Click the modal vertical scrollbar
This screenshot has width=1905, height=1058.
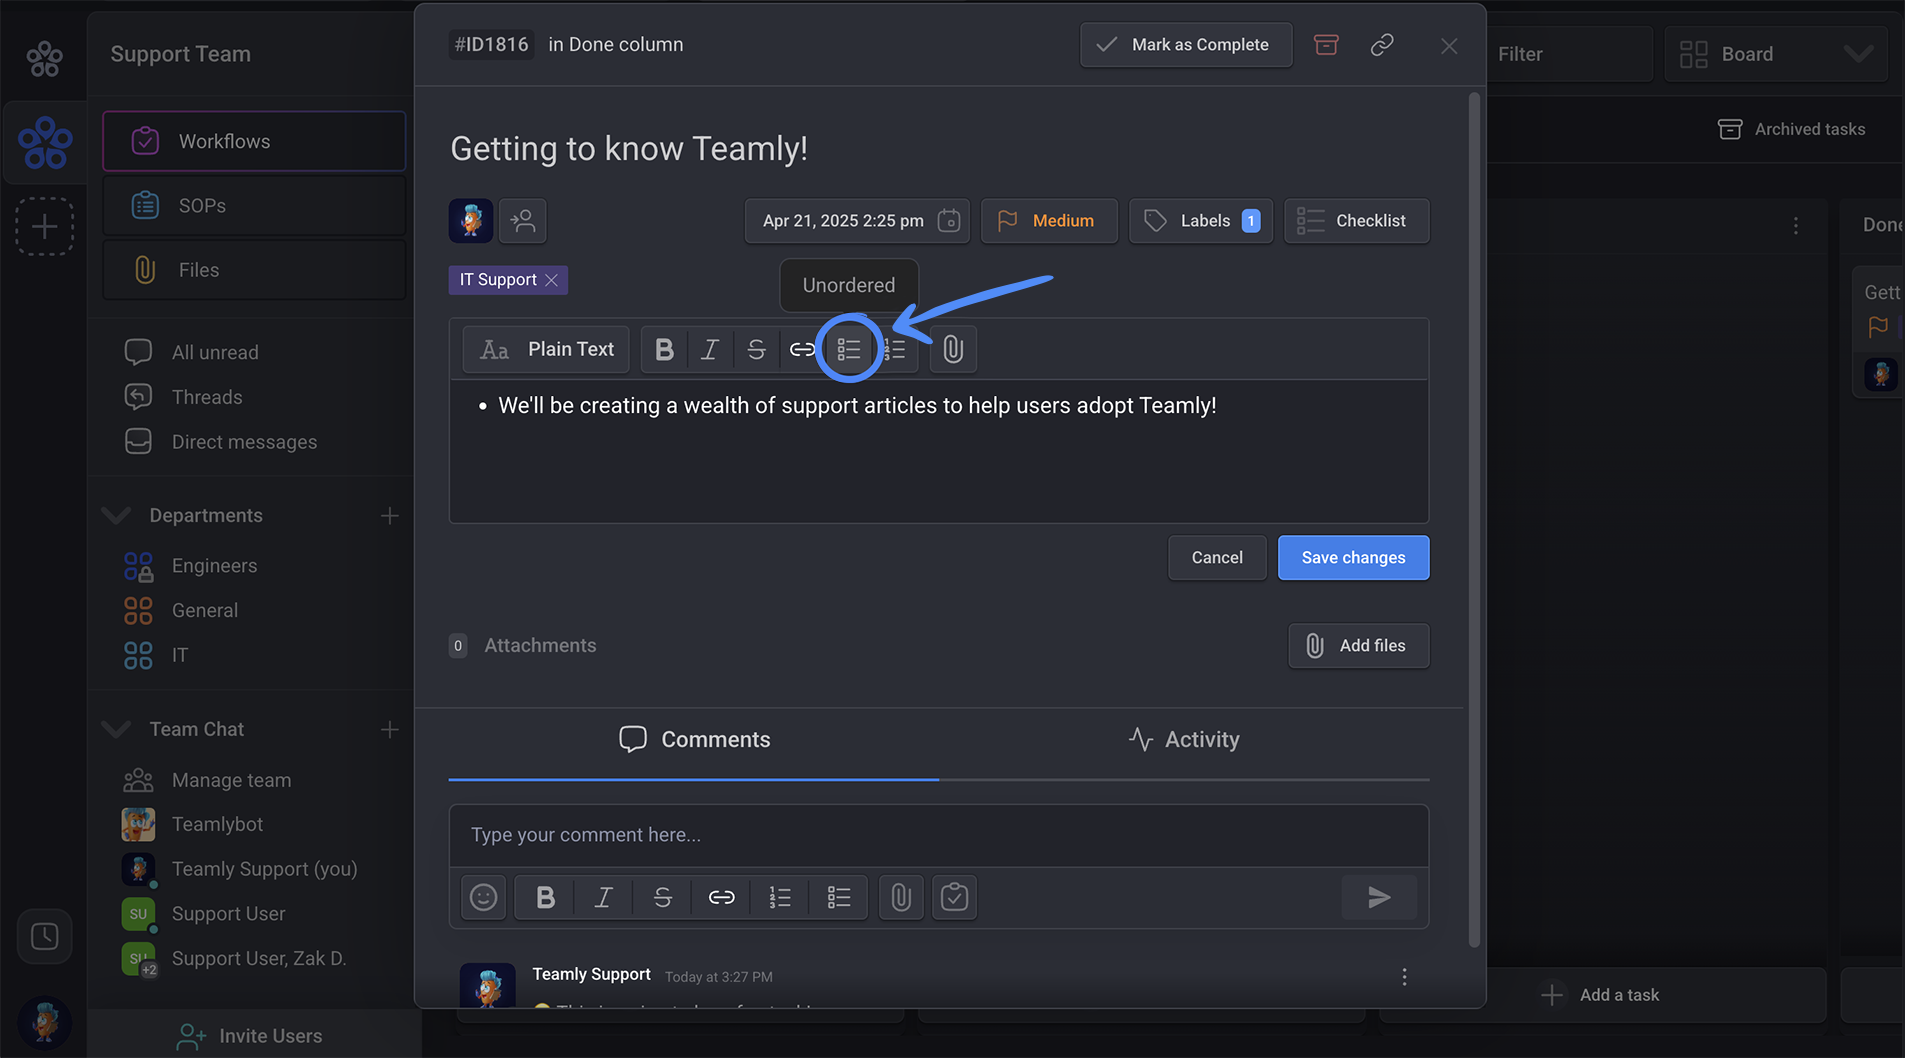tap(1474, 520)
